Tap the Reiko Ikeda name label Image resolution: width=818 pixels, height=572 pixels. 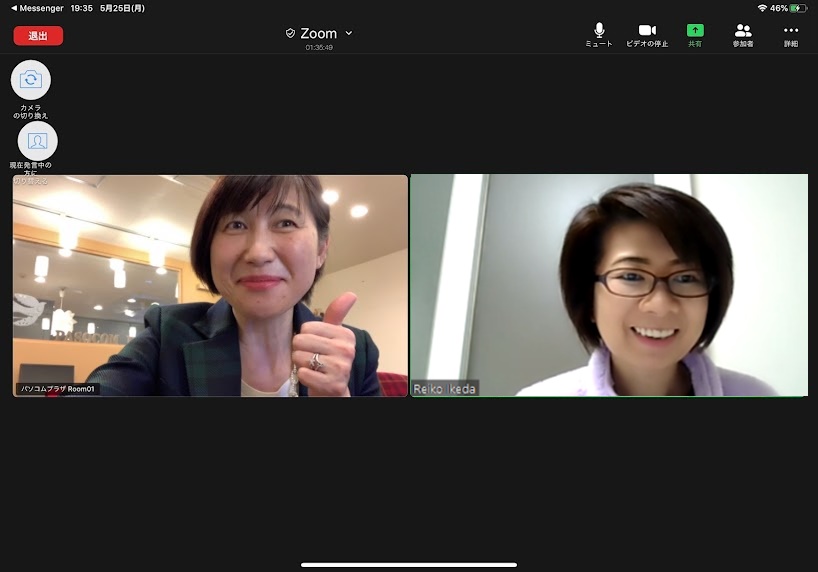[444, 389]
